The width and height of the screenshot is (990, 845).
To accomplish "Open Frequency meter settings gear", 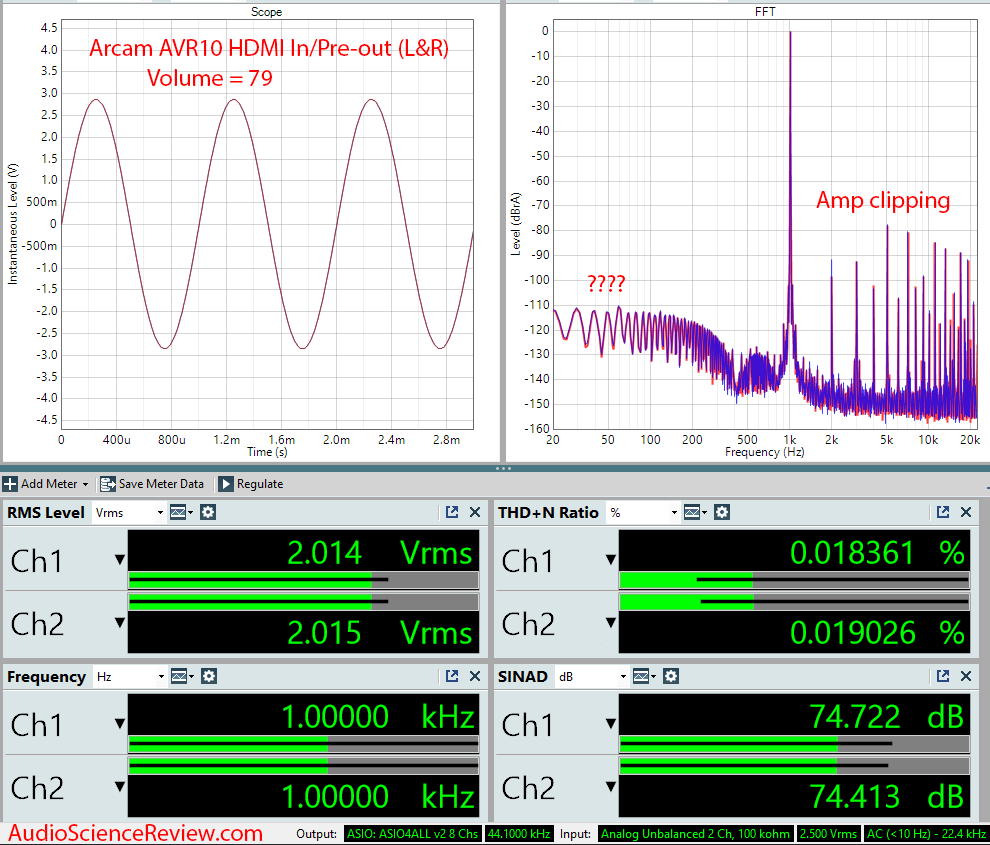I will 209,676.
